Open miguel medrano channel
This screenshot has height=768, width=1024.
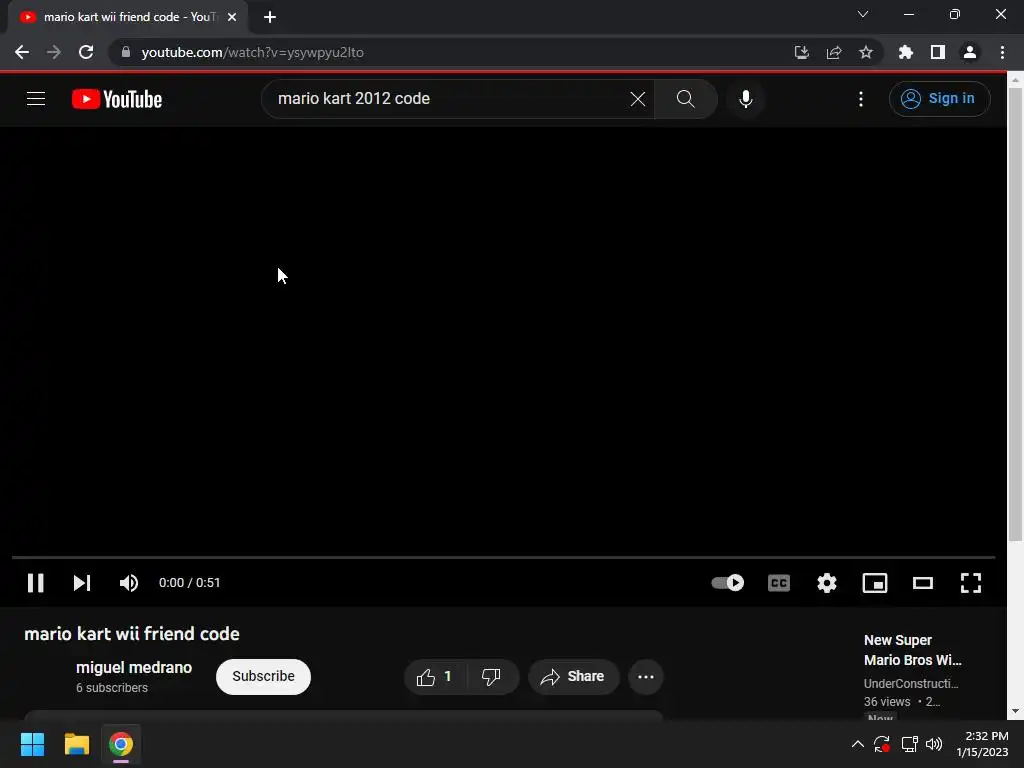134,667
